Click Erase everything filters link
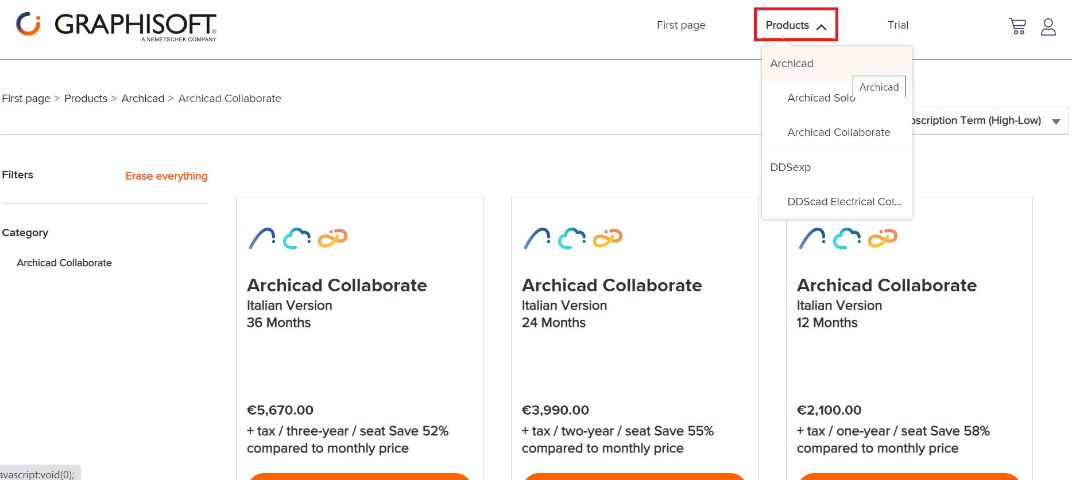The image size is (1072, 480). (x=166, y=176)
